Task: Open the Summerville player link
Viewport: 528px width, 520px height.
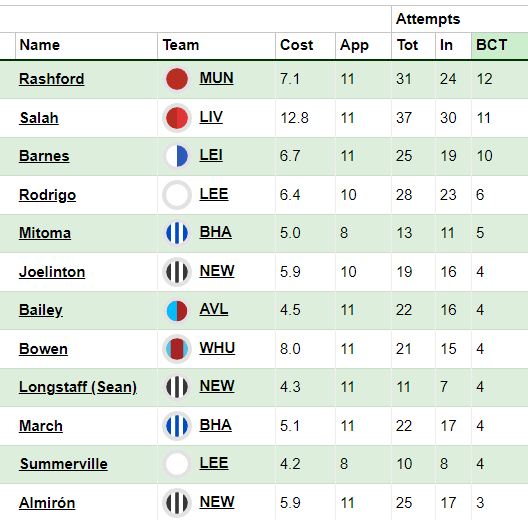Action: click(64, 464)
